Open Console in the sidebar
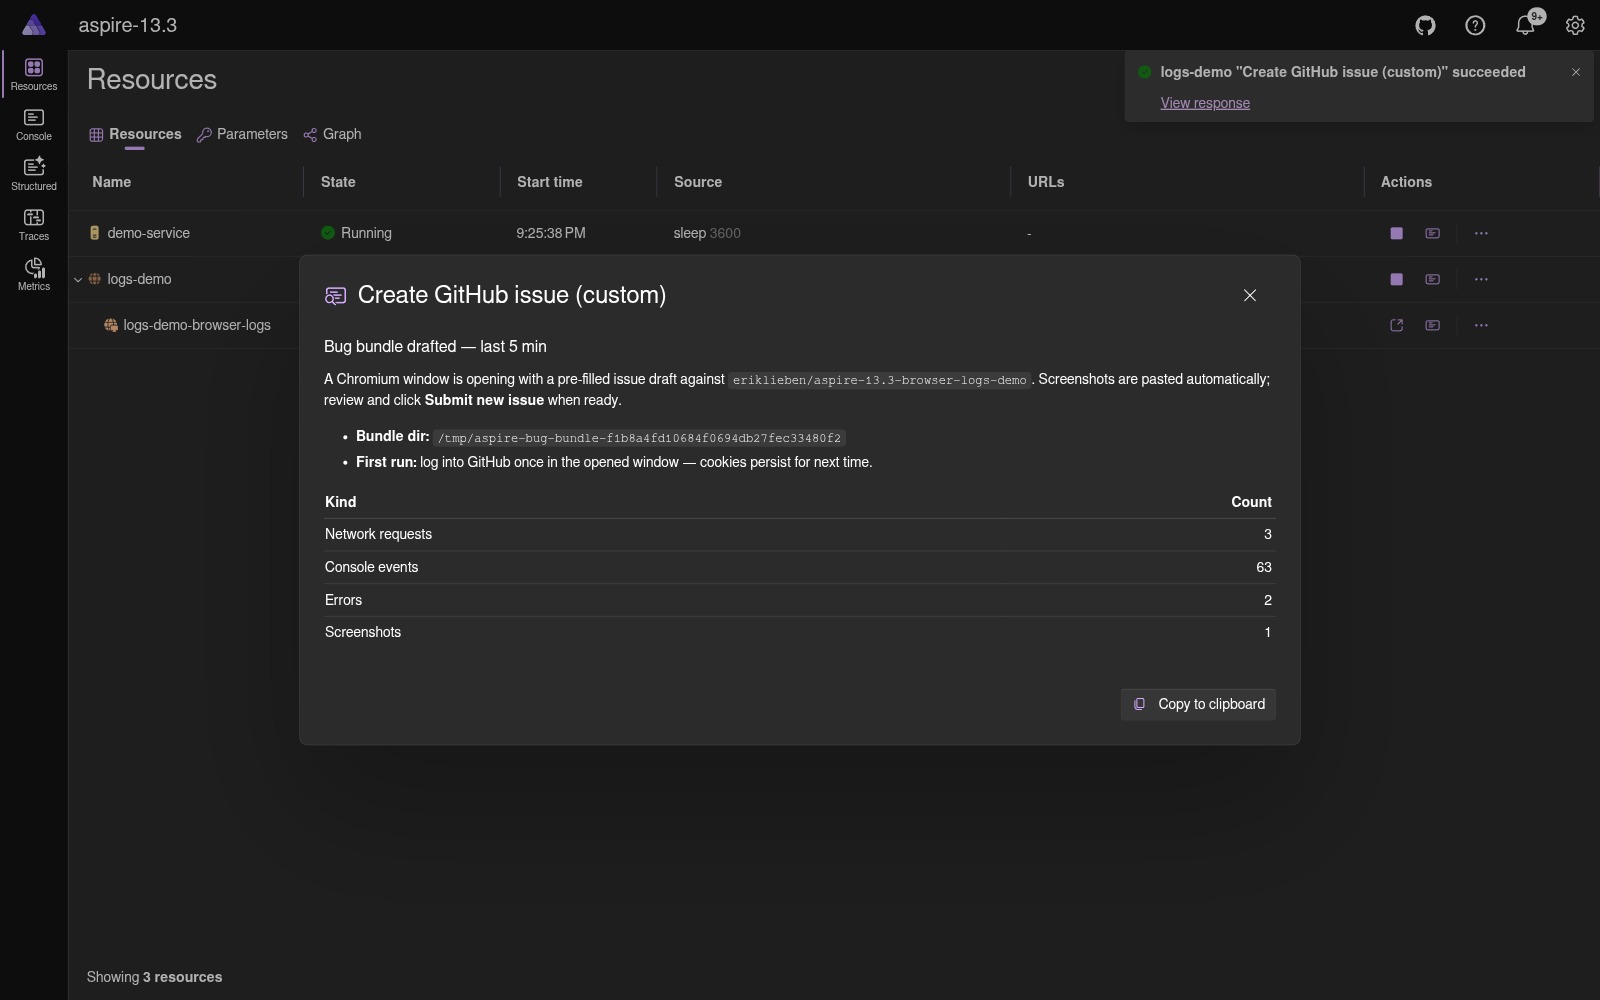The image size is (1600, 1000). pos(34,125)
